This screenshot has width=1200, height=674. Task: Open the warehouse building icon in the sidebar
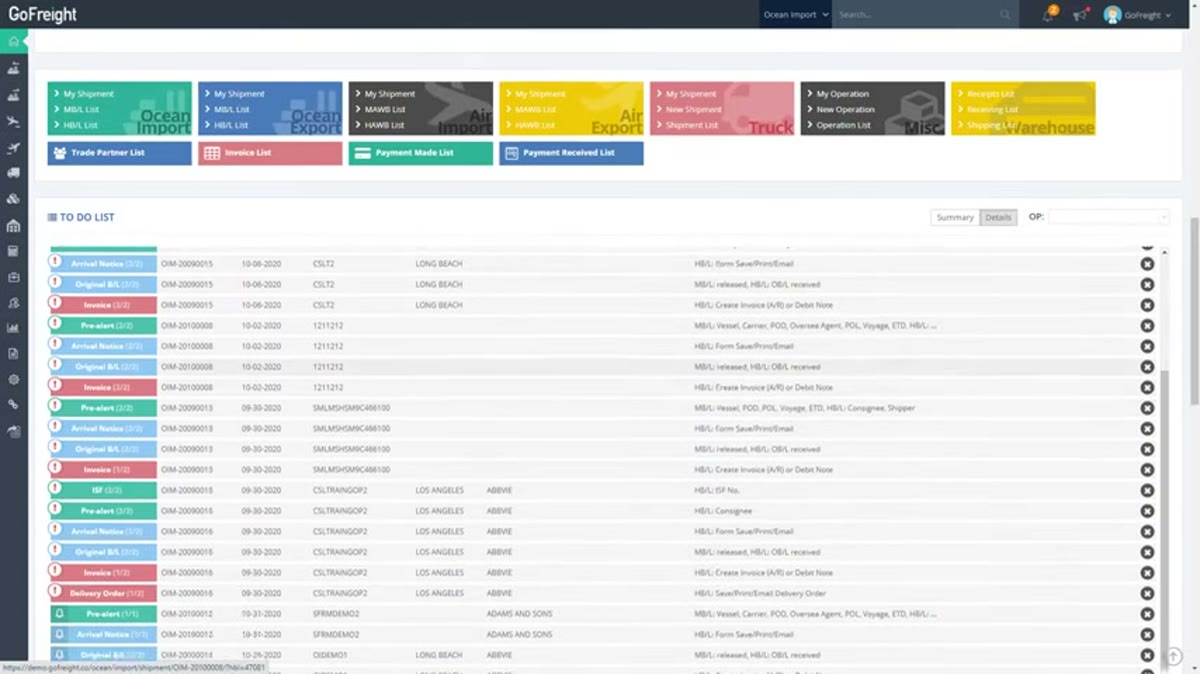[x=13, y=226]
